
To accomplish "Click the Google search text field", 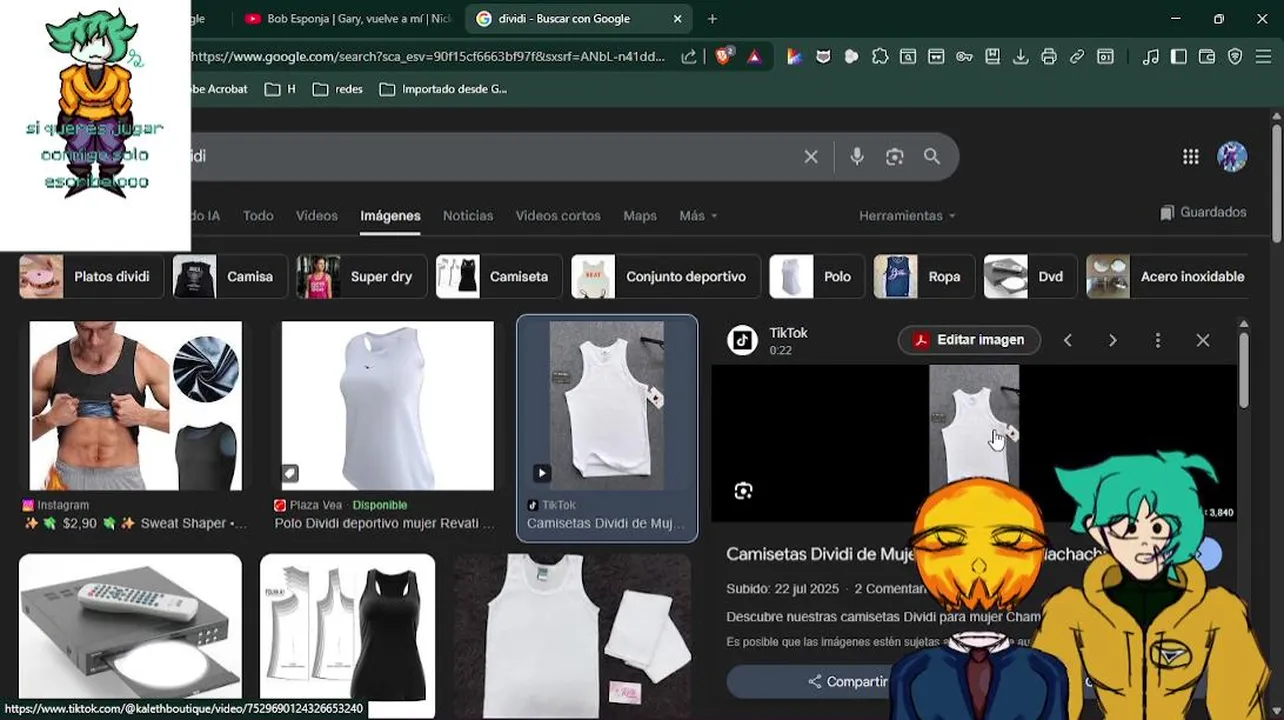I will pos(490,156).
